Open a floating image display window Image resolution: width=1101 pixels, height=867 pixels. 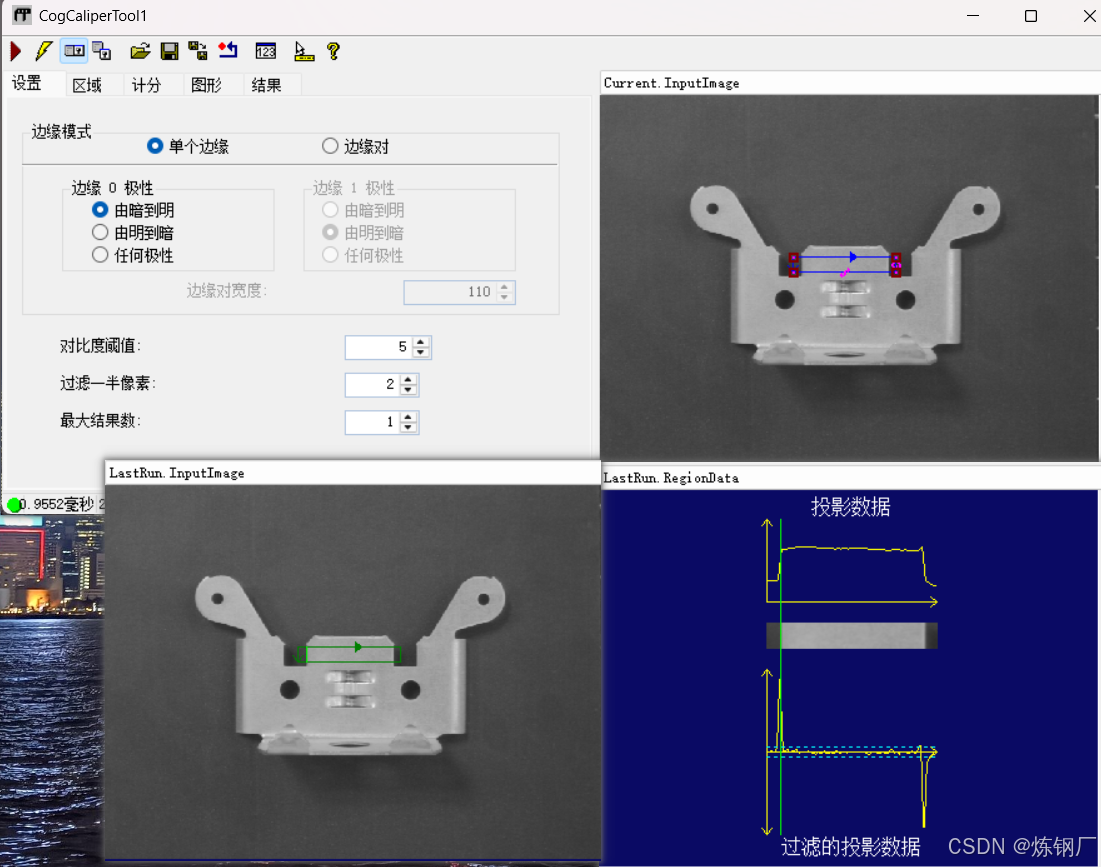coord(103,51)
